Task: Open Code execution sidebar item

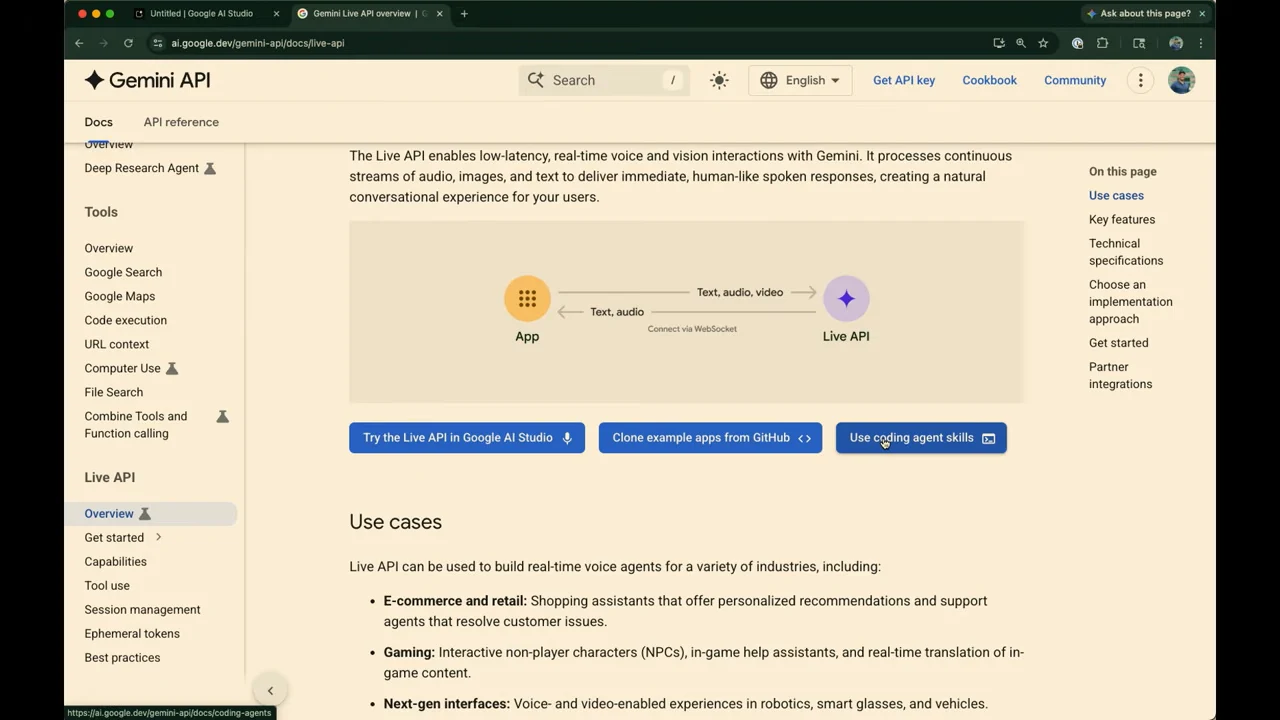Action: pos(126,320)
